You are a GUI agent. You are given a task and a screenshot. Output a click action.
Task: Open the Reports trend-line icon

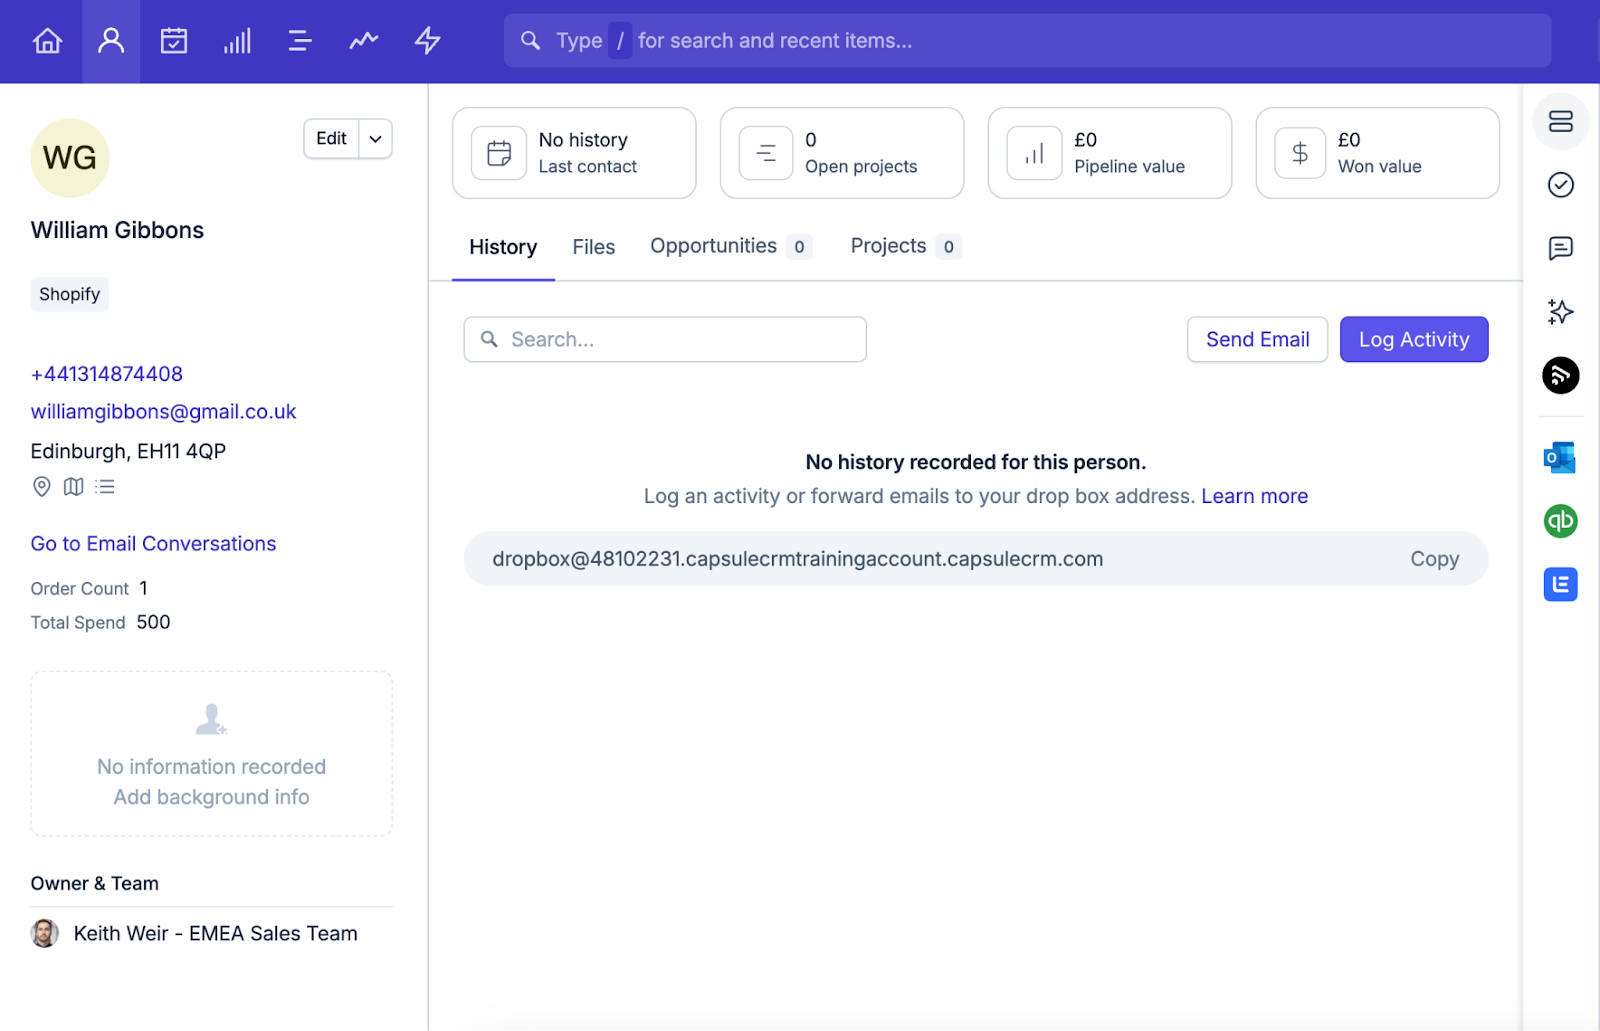(x=364, y=41)
